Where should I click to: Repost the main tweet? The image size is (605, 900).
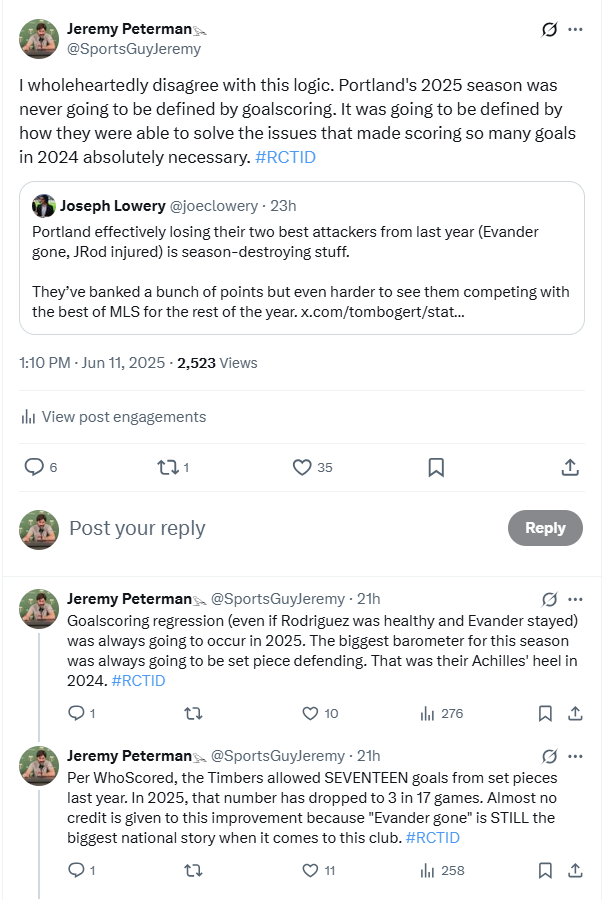[x=166, y=467]
